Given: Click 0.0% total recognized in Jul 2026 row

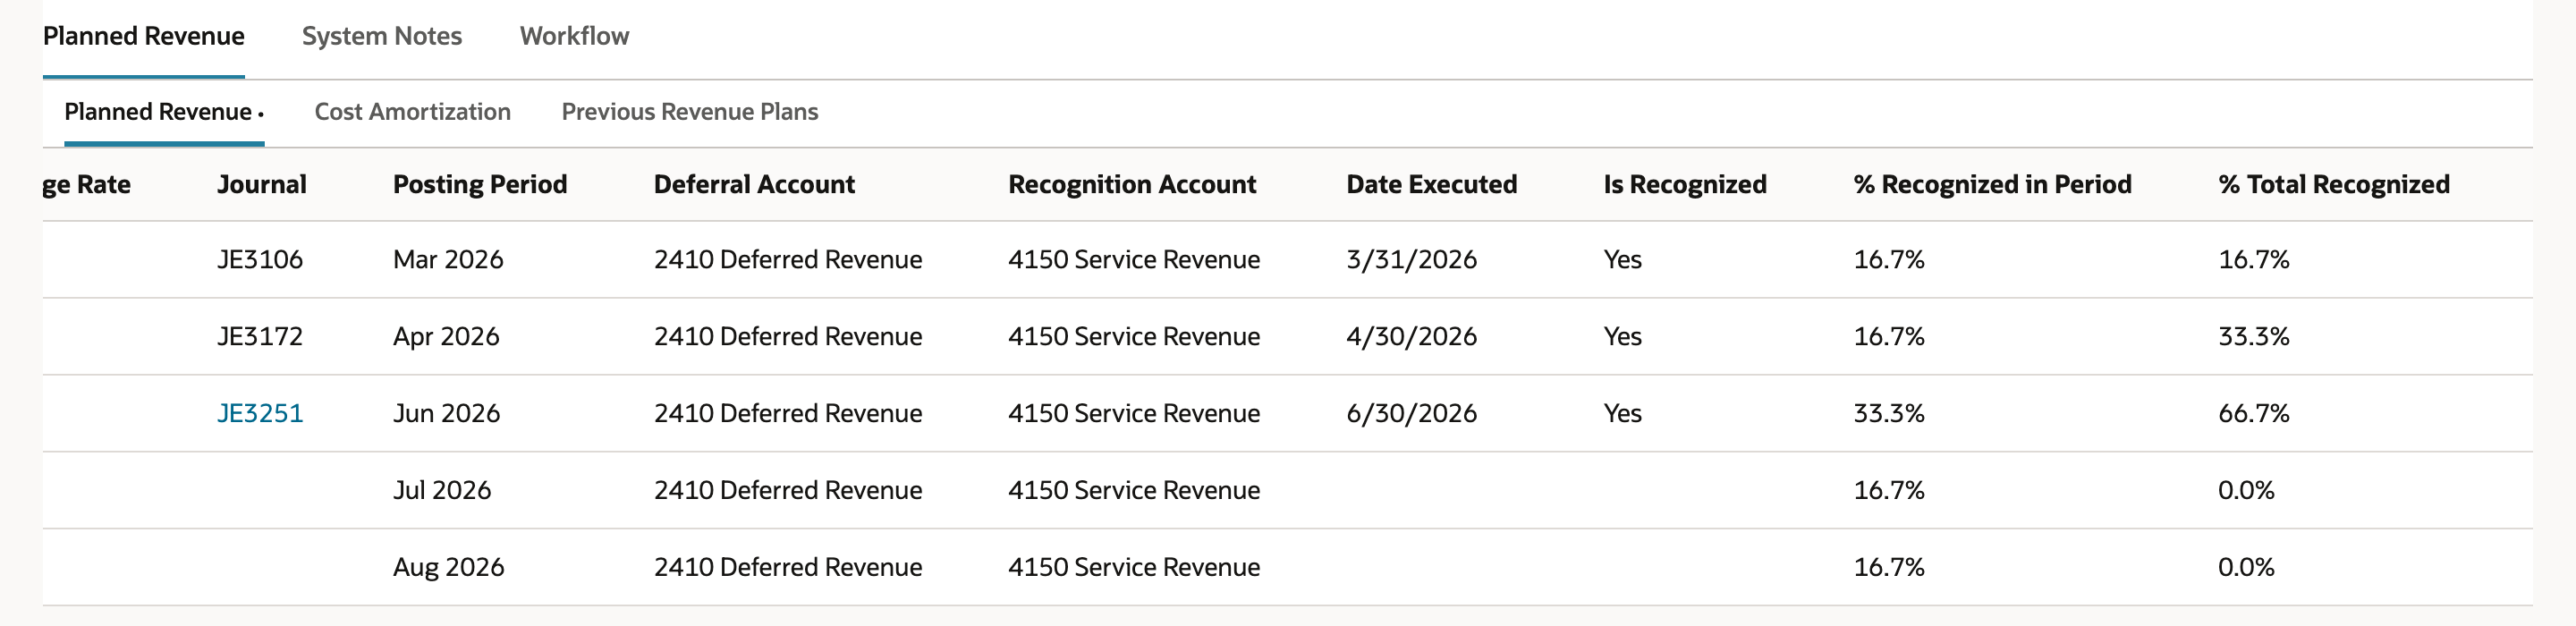Looking at the screenshot, I should coord(2246,490).
